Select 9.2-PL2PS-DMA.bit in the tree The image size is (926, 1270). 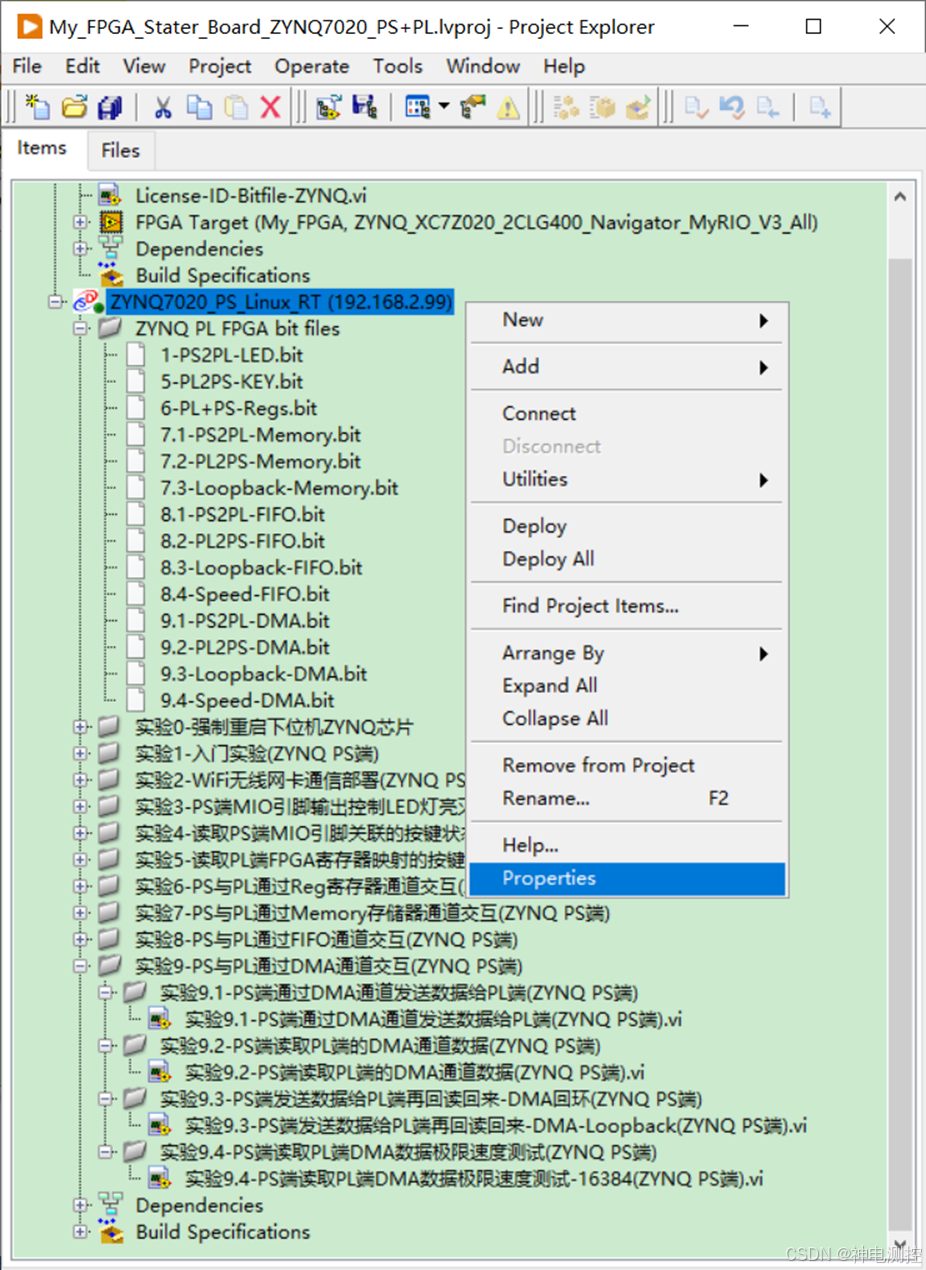245,647
